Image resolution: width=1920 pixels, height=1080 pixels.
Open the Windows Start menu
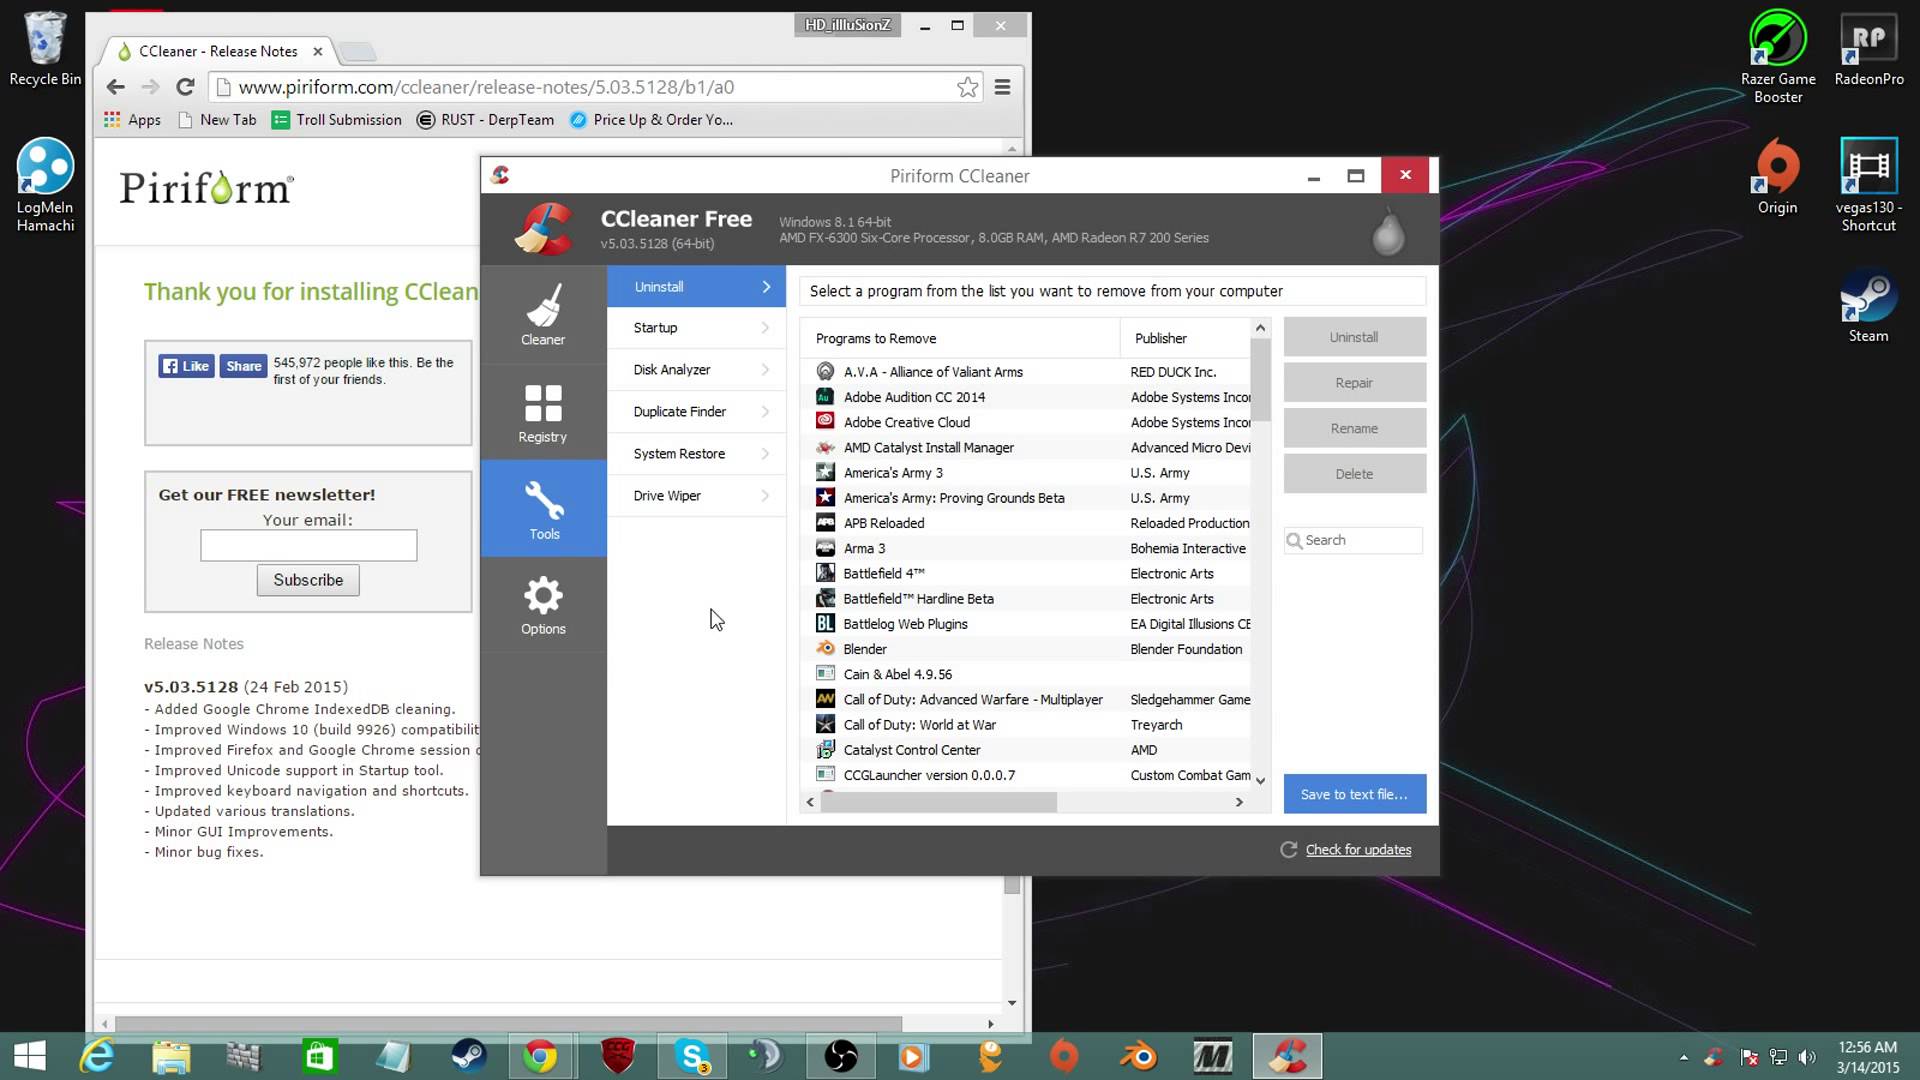click(x=29, y=1056)
